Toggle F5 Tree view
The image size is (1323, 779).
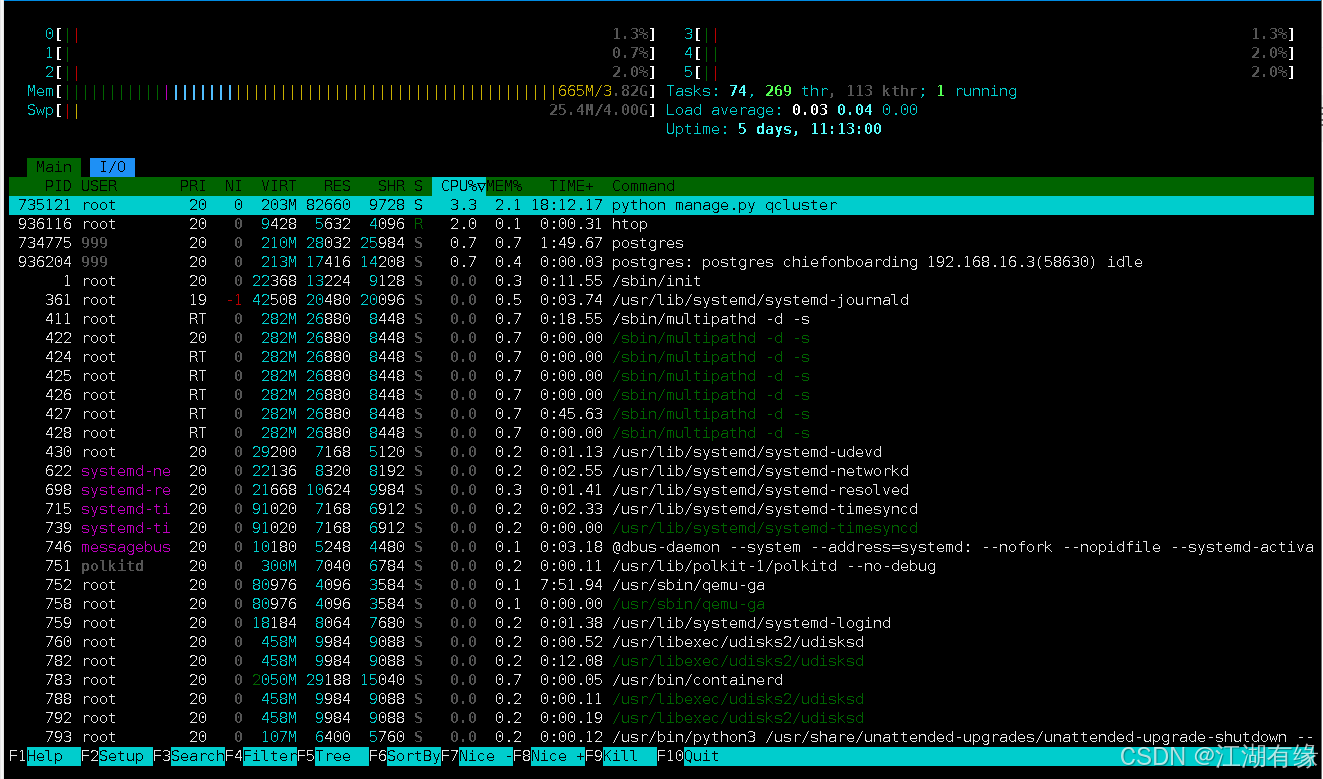pos(332,756)
